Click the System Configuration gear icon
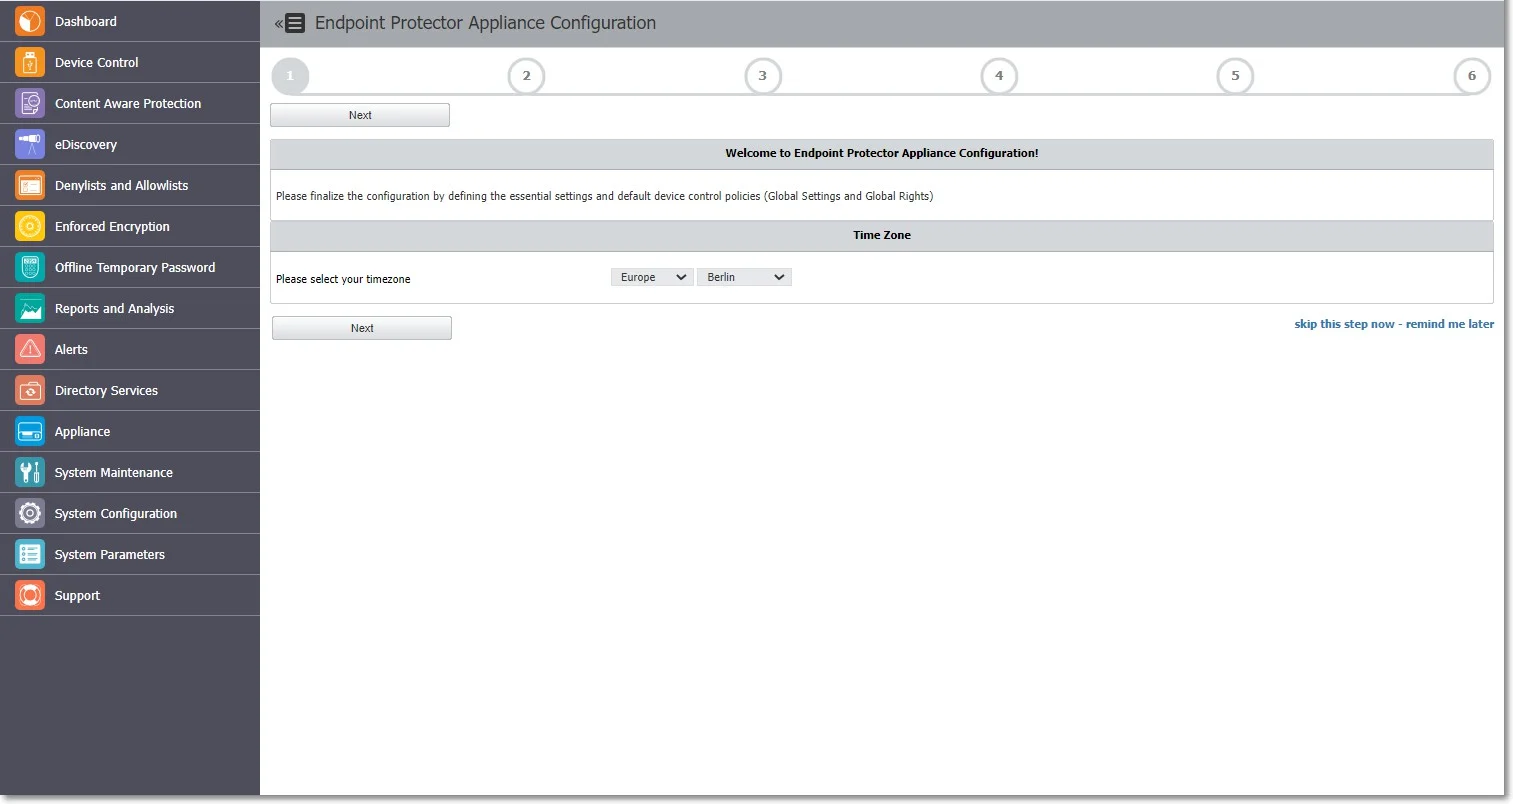1513x804 pixels. (x=30, y=513)
